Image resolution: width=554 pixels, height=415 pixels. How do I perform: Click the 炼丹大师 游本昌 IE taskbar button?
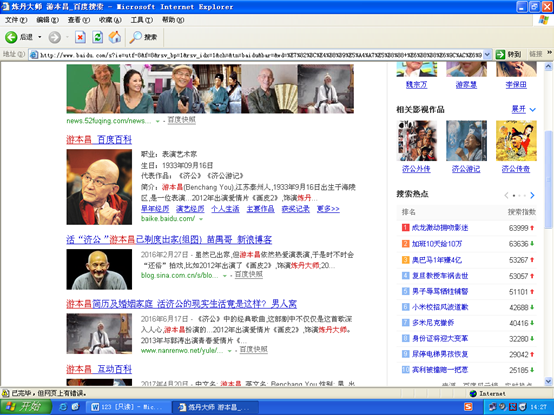(215, 407)
